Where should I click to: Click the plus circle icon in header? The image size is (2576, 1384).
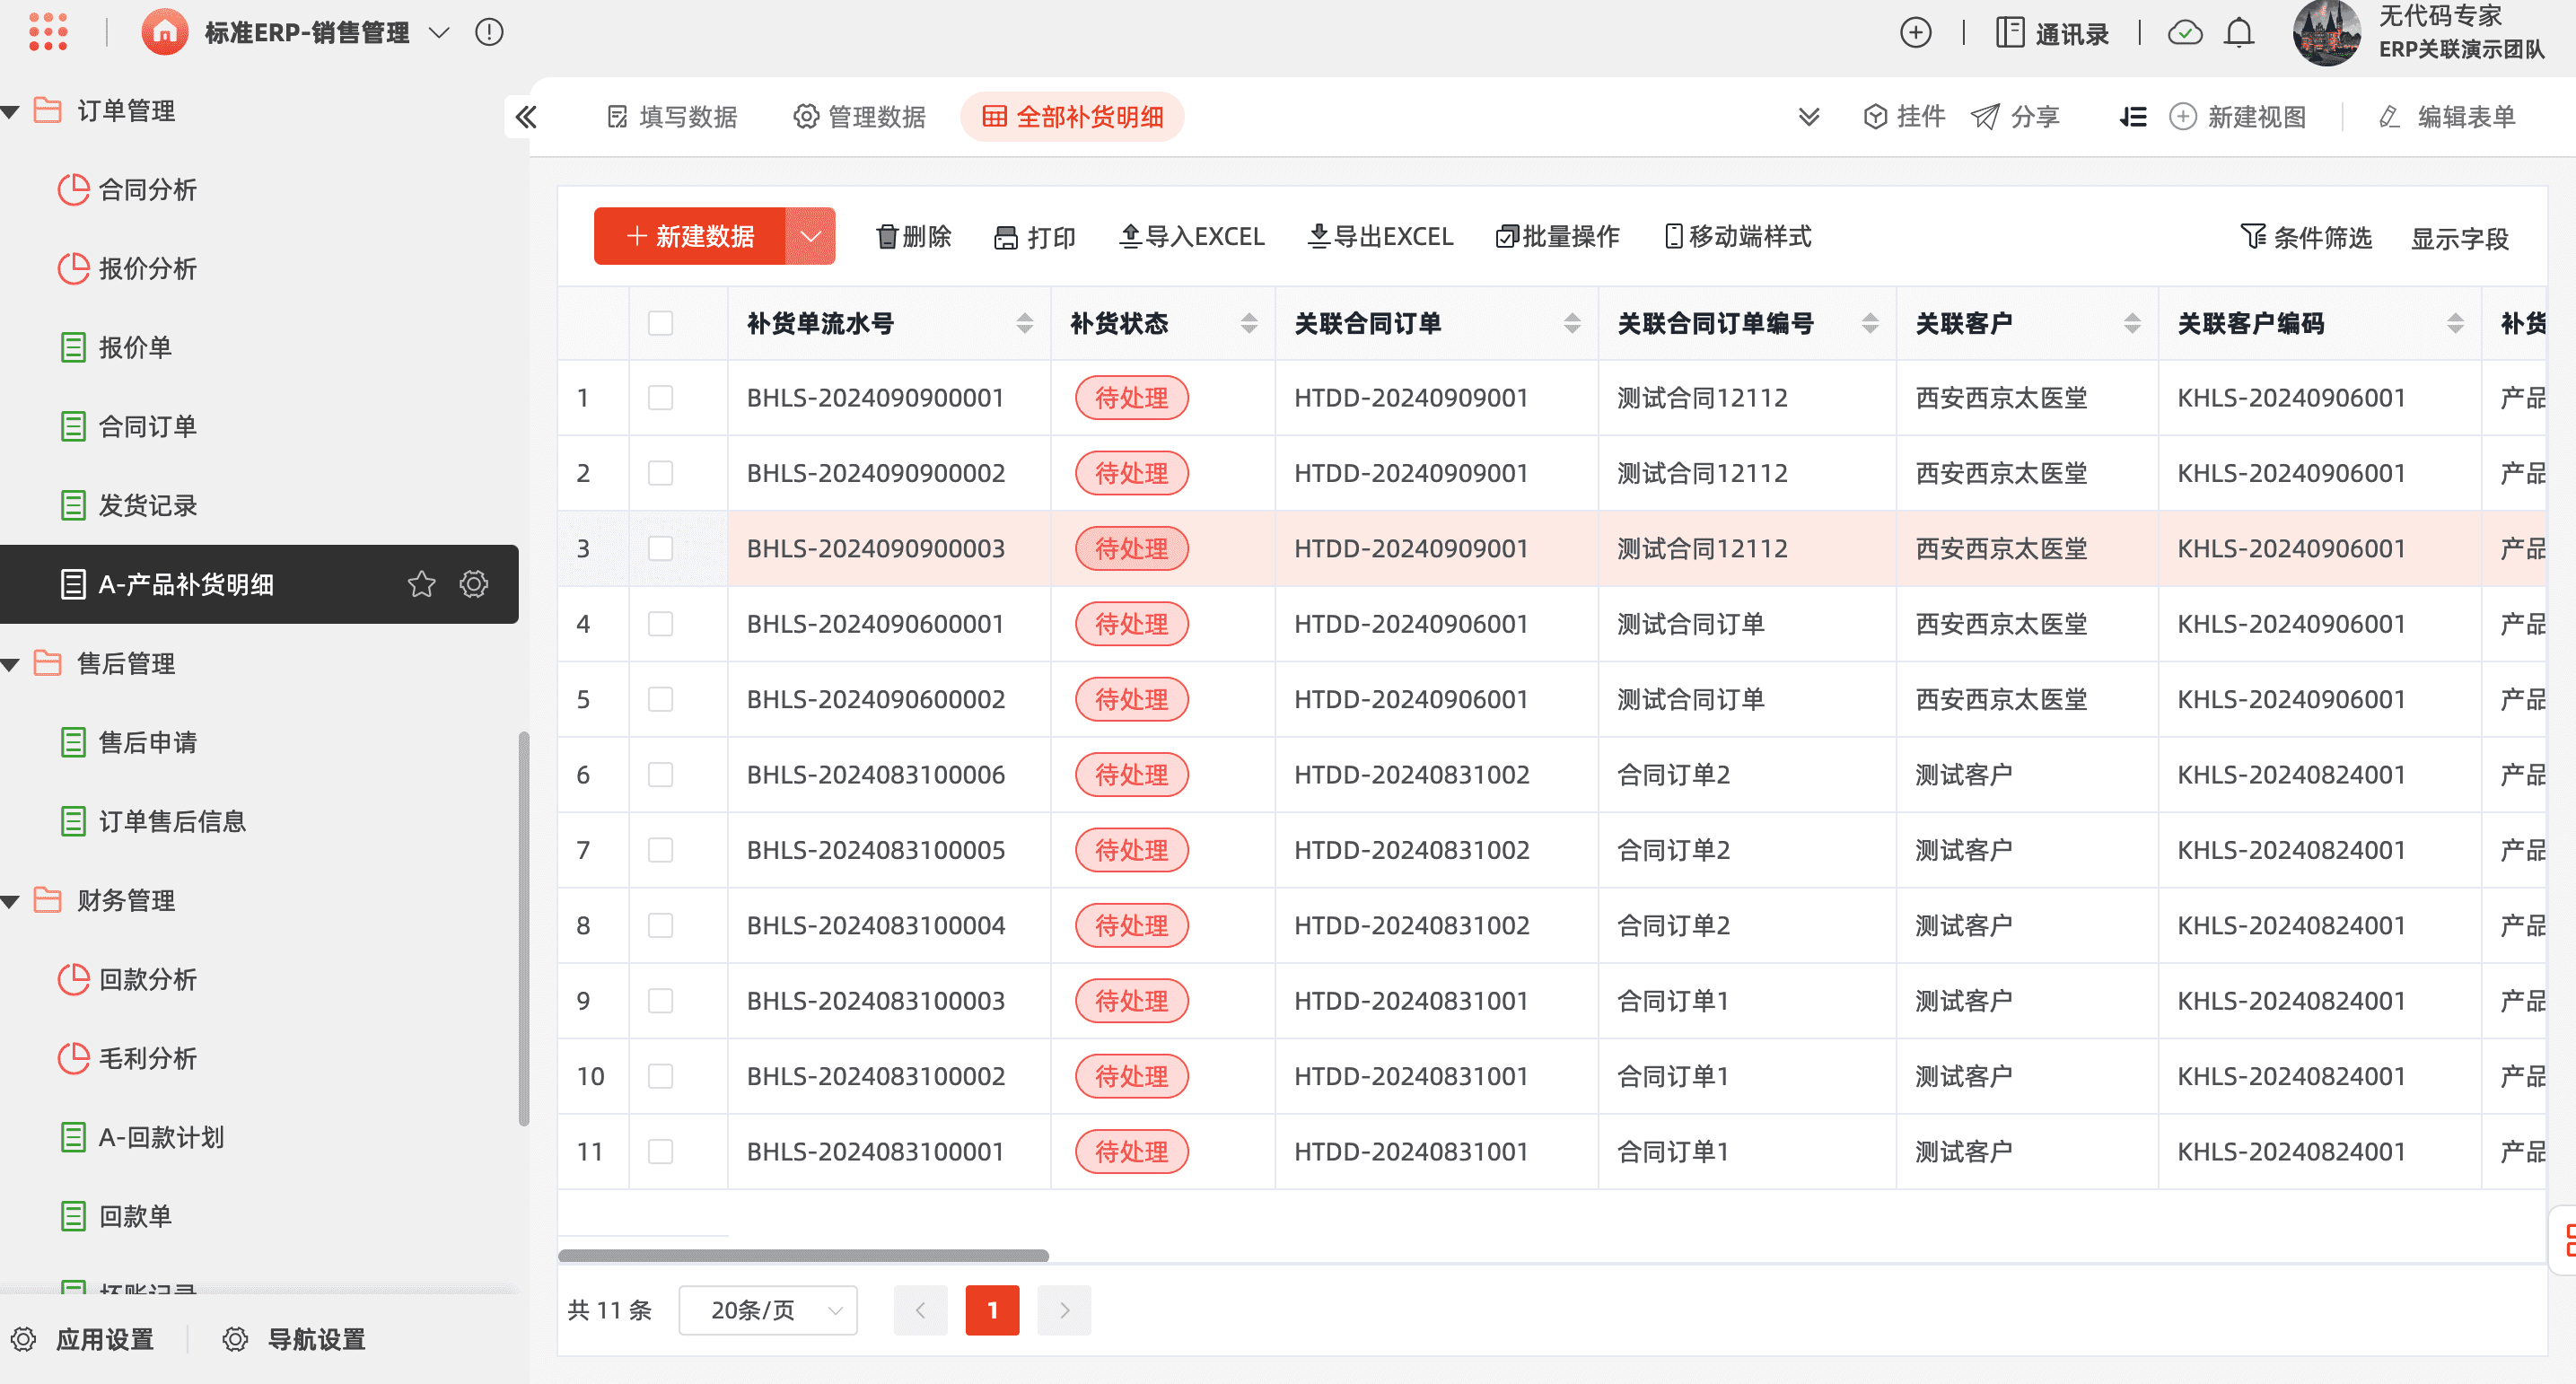tap(1915, 33)
